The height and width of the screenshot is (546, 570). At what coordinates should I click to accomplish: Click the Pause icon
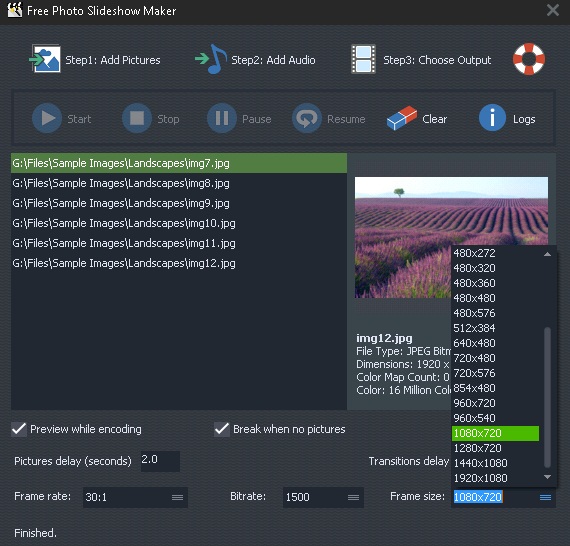coord(222,118)
